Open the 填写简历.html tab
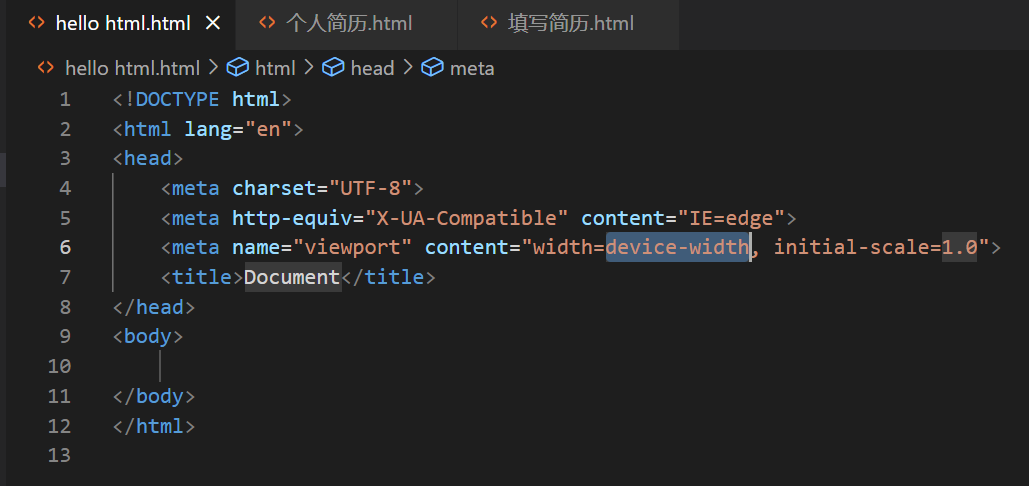Image resolution: width=1029 pixels, height=486 pixels. [568, 24]
